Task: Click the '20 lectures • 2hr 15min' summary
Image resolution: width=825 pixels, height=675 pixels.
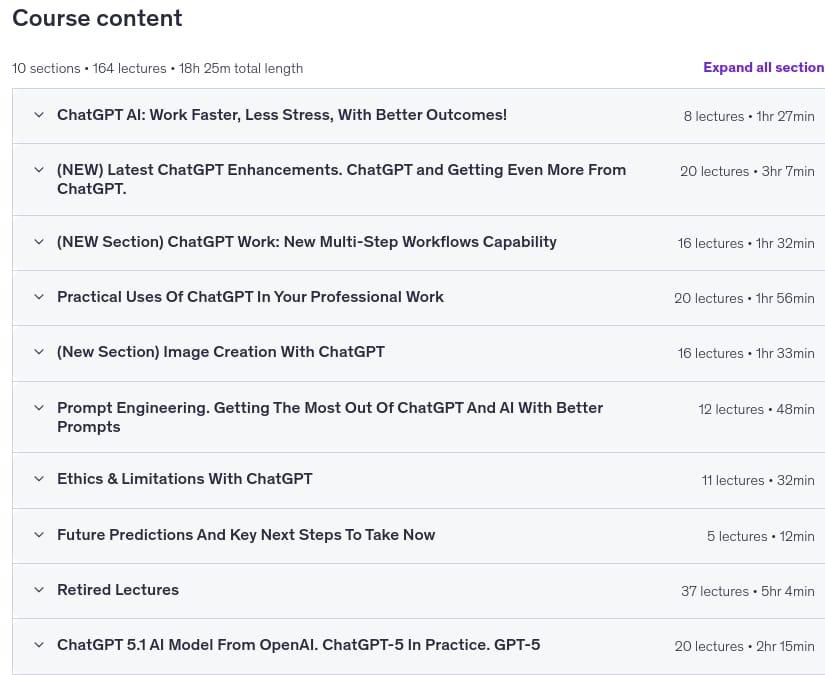Action: 744,646
